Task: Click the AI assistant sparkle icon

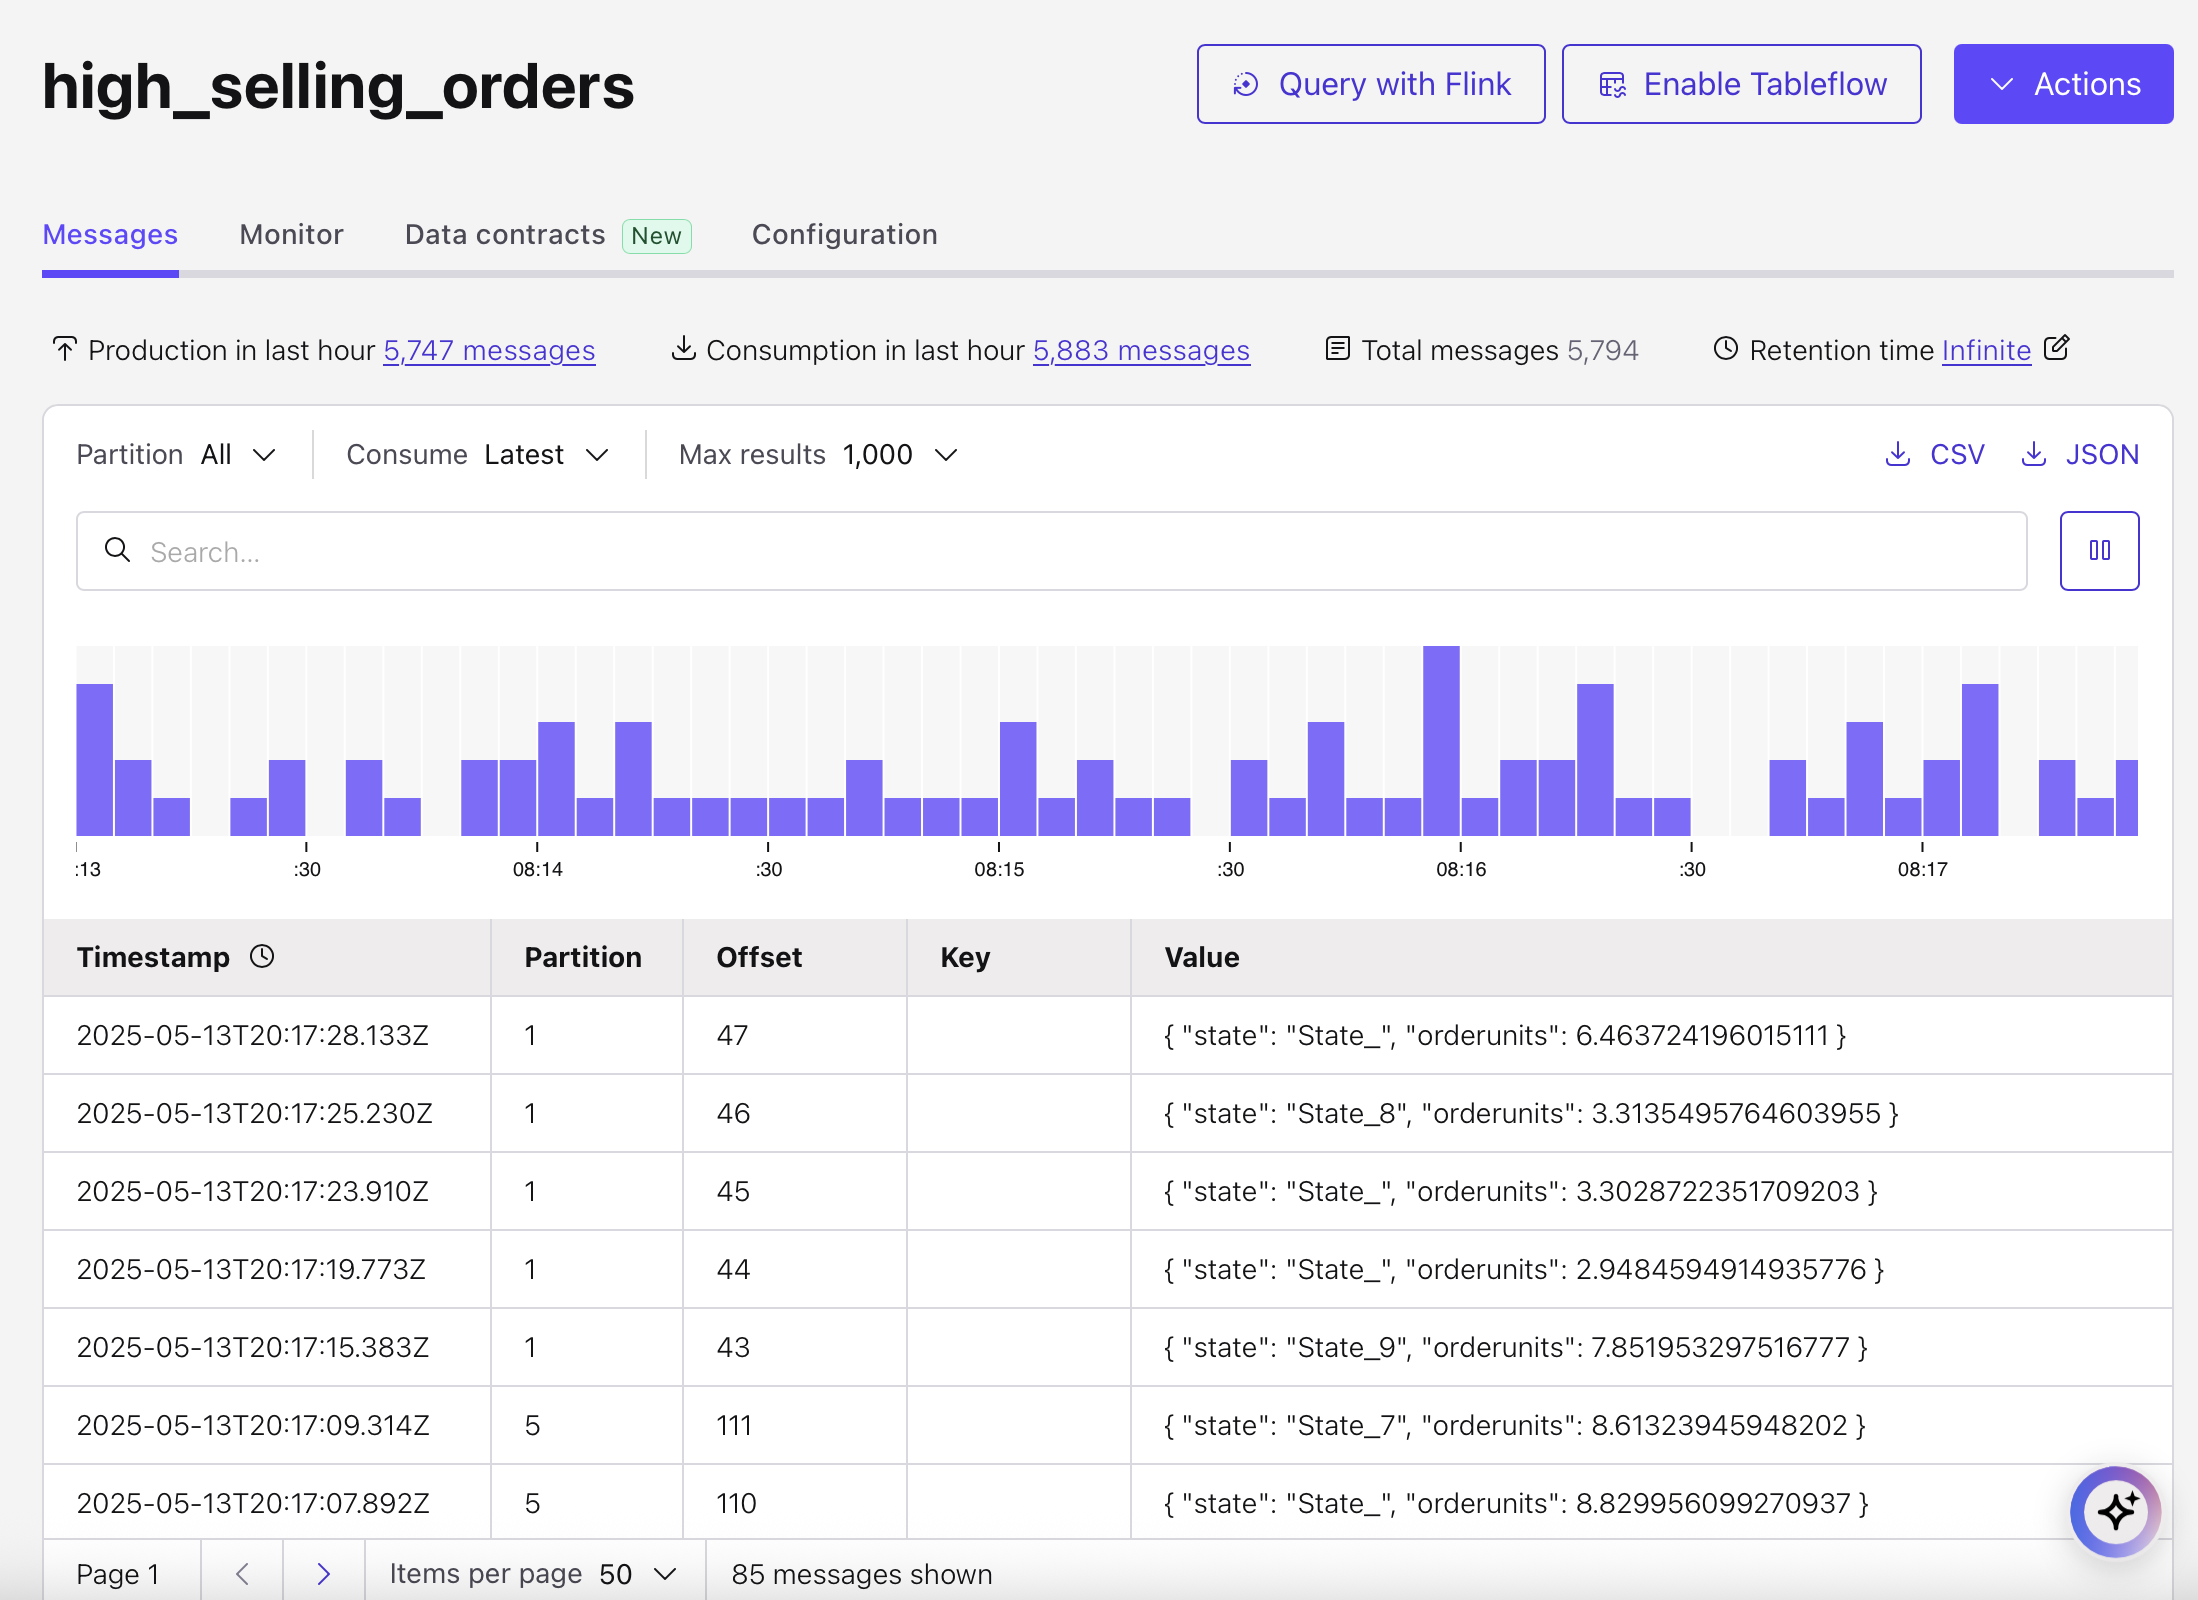Action: pyautogui.click(x=2114, y=1511)
